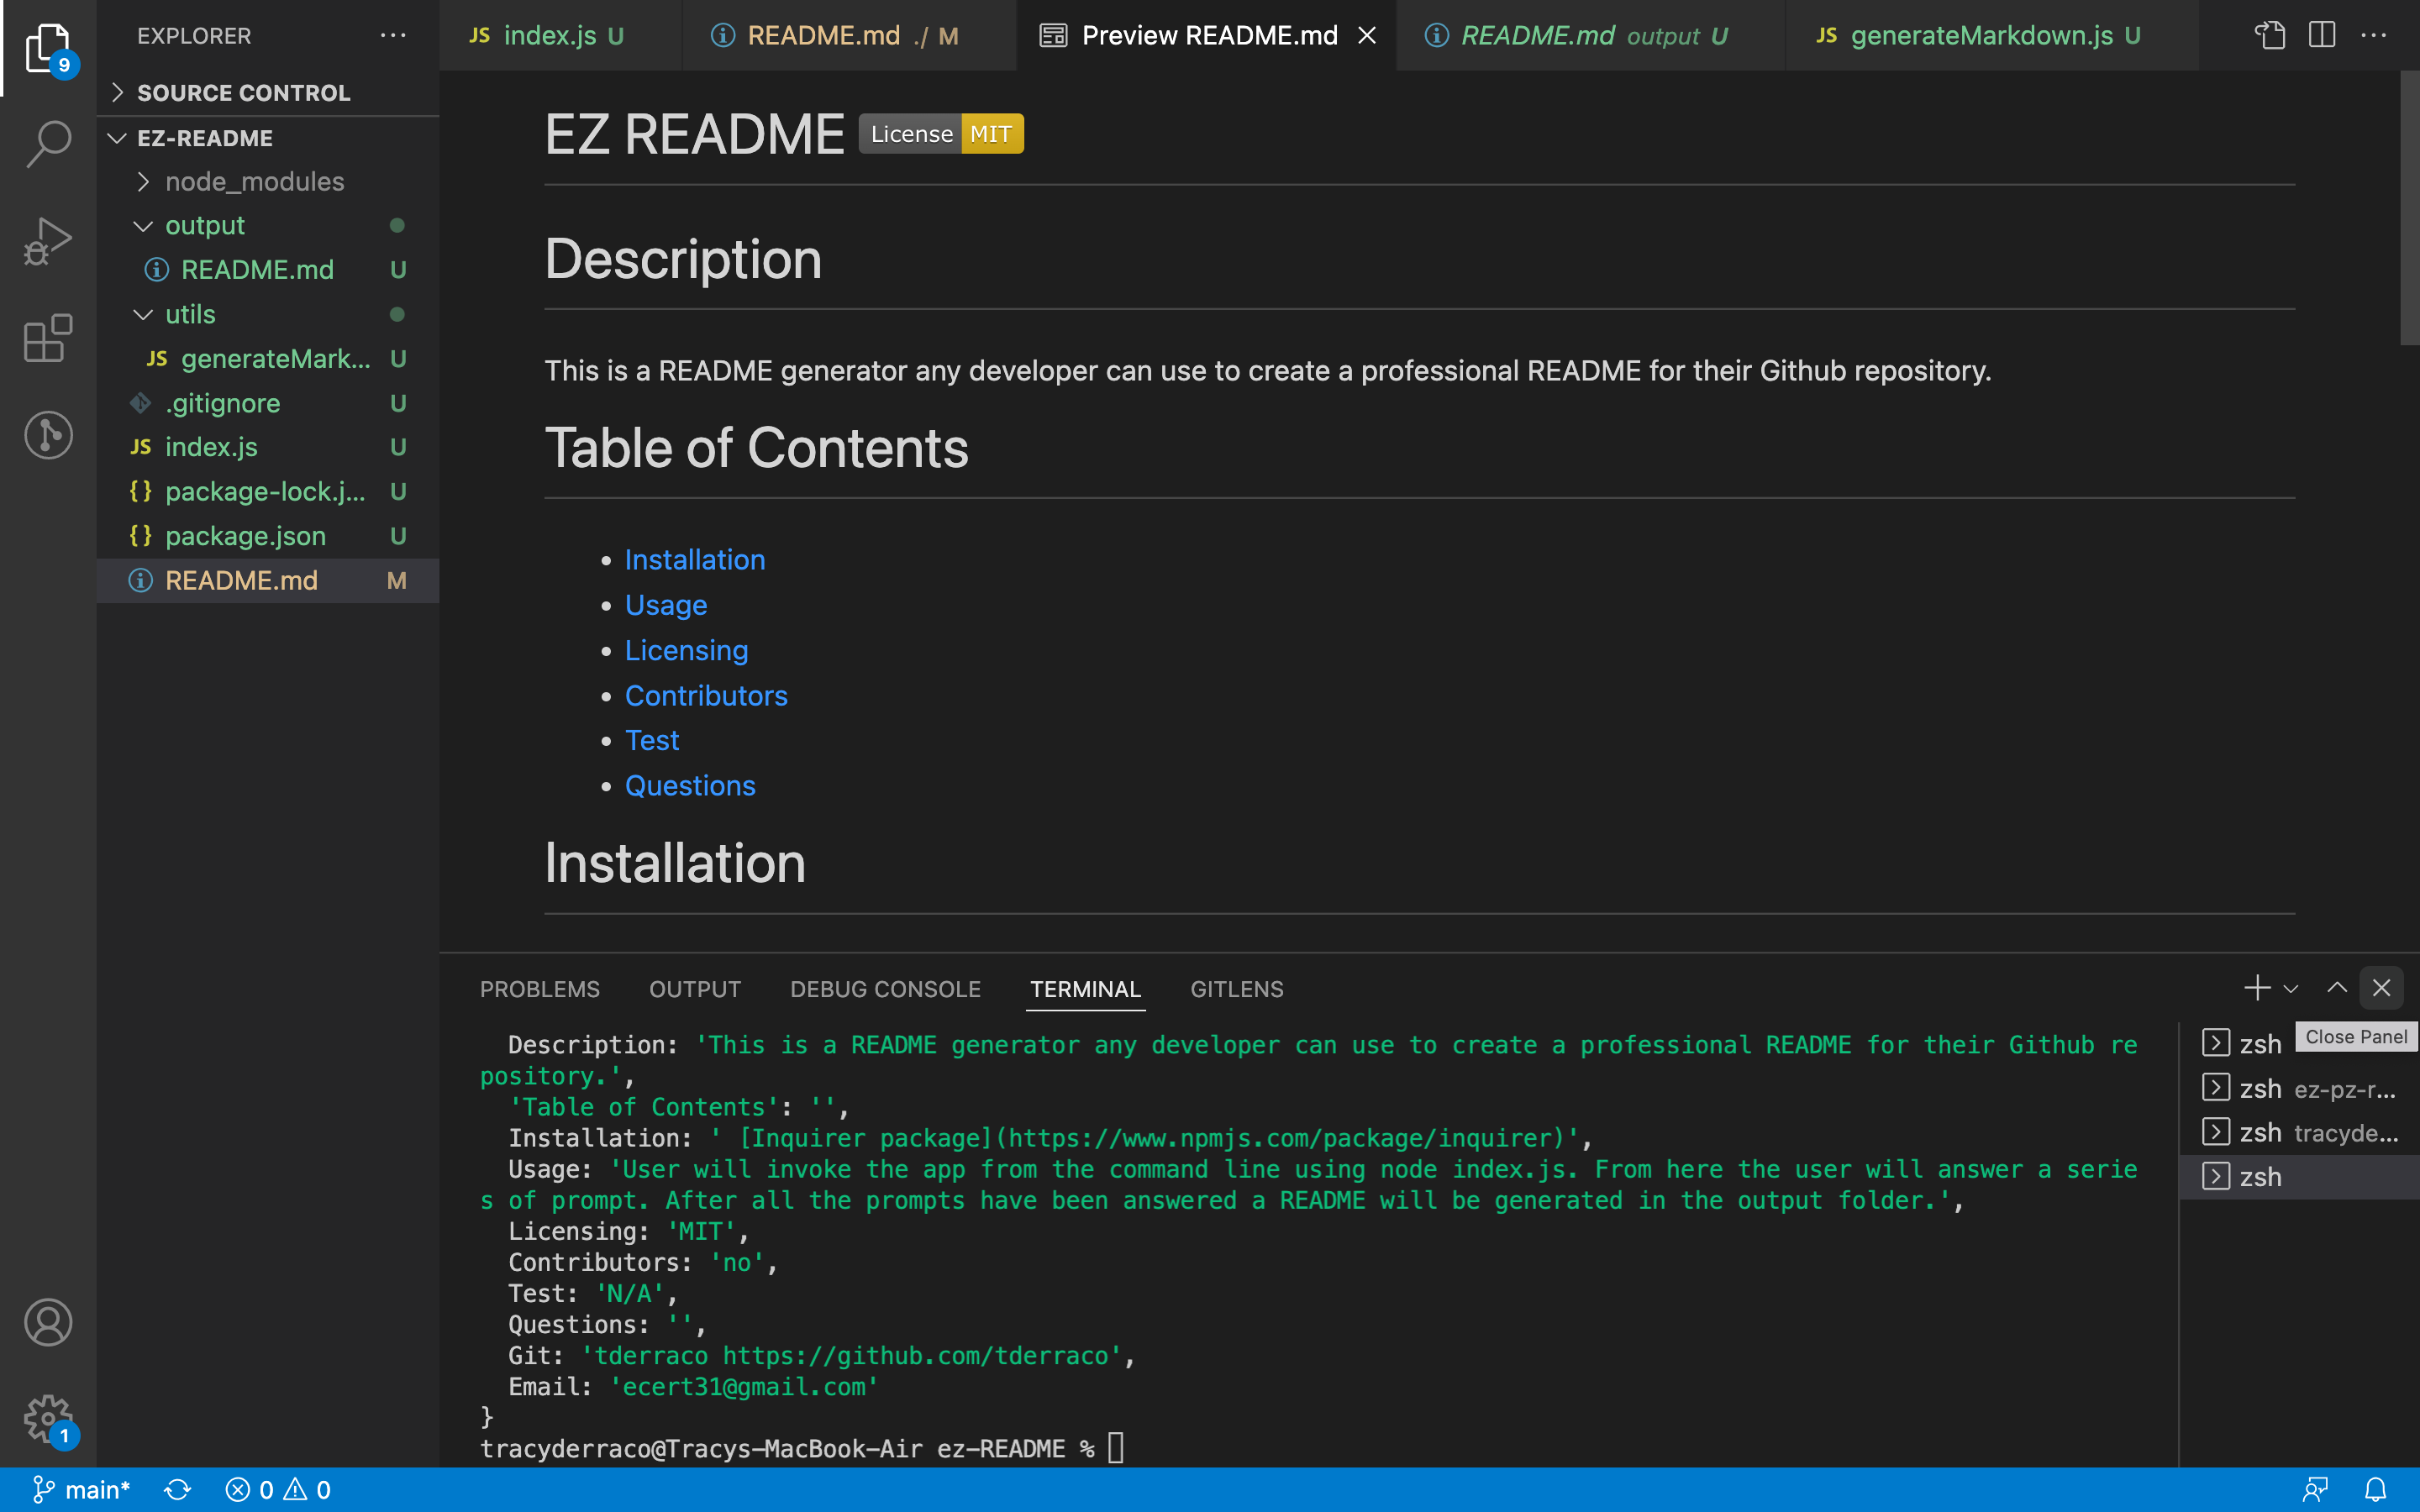Select the zsh ez-pz-r... terminal
Screen dimensions: 2420x1512
tap(2299, 1088)
